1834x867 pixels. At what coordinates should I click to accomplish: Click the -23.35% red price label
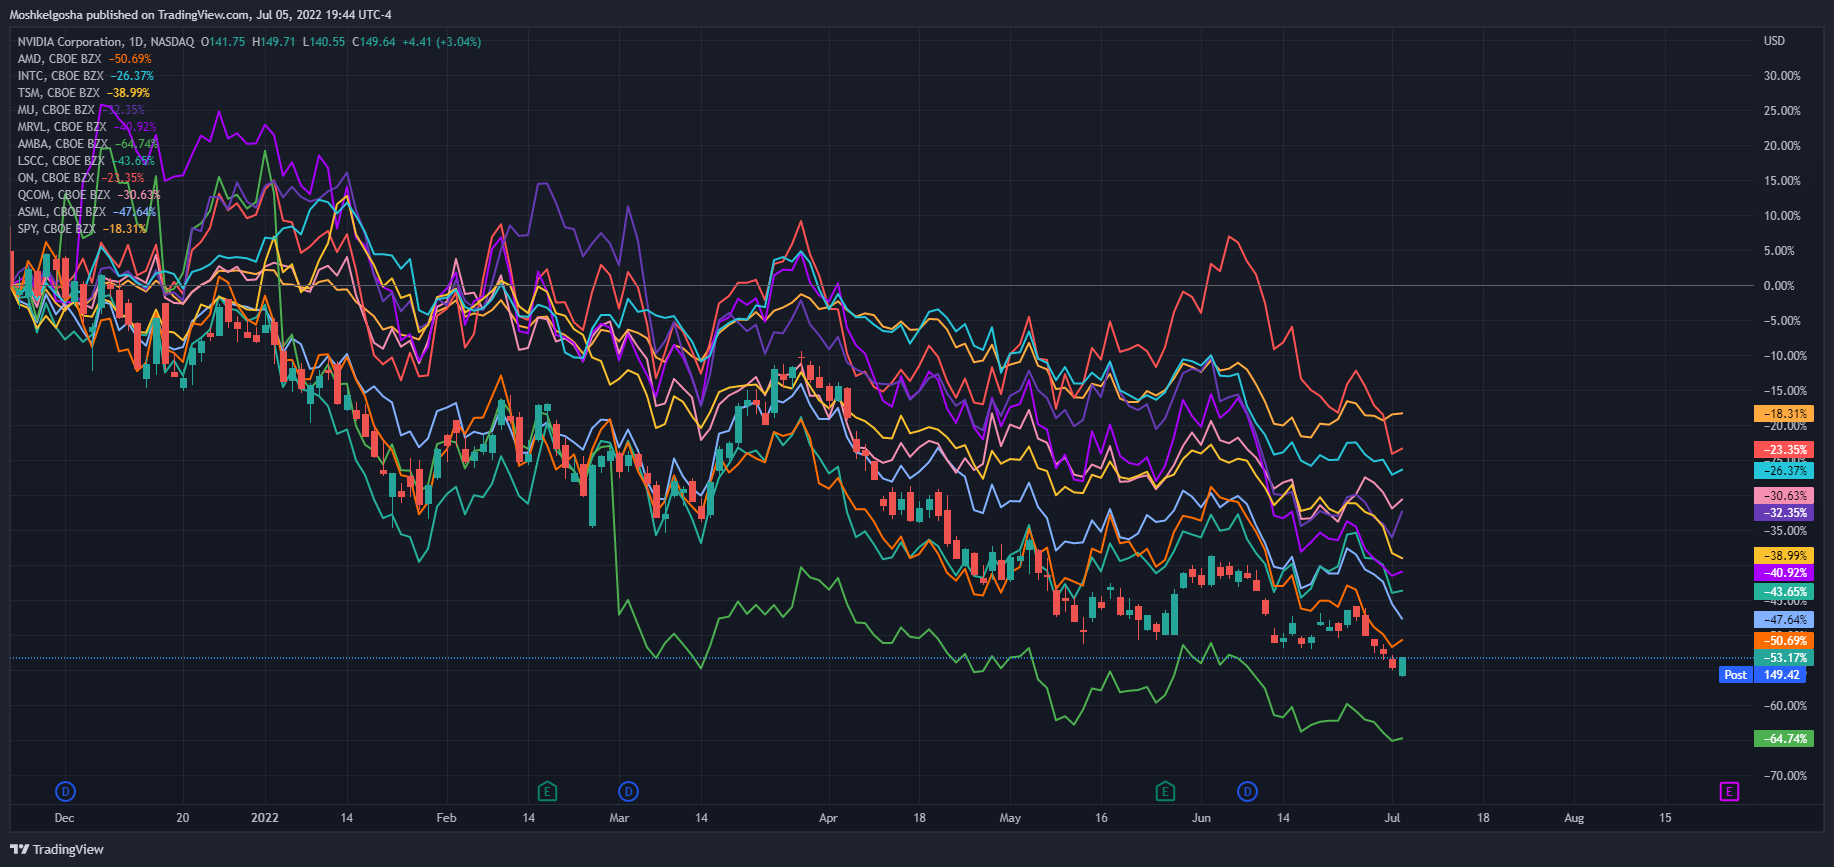[1784, 450]
